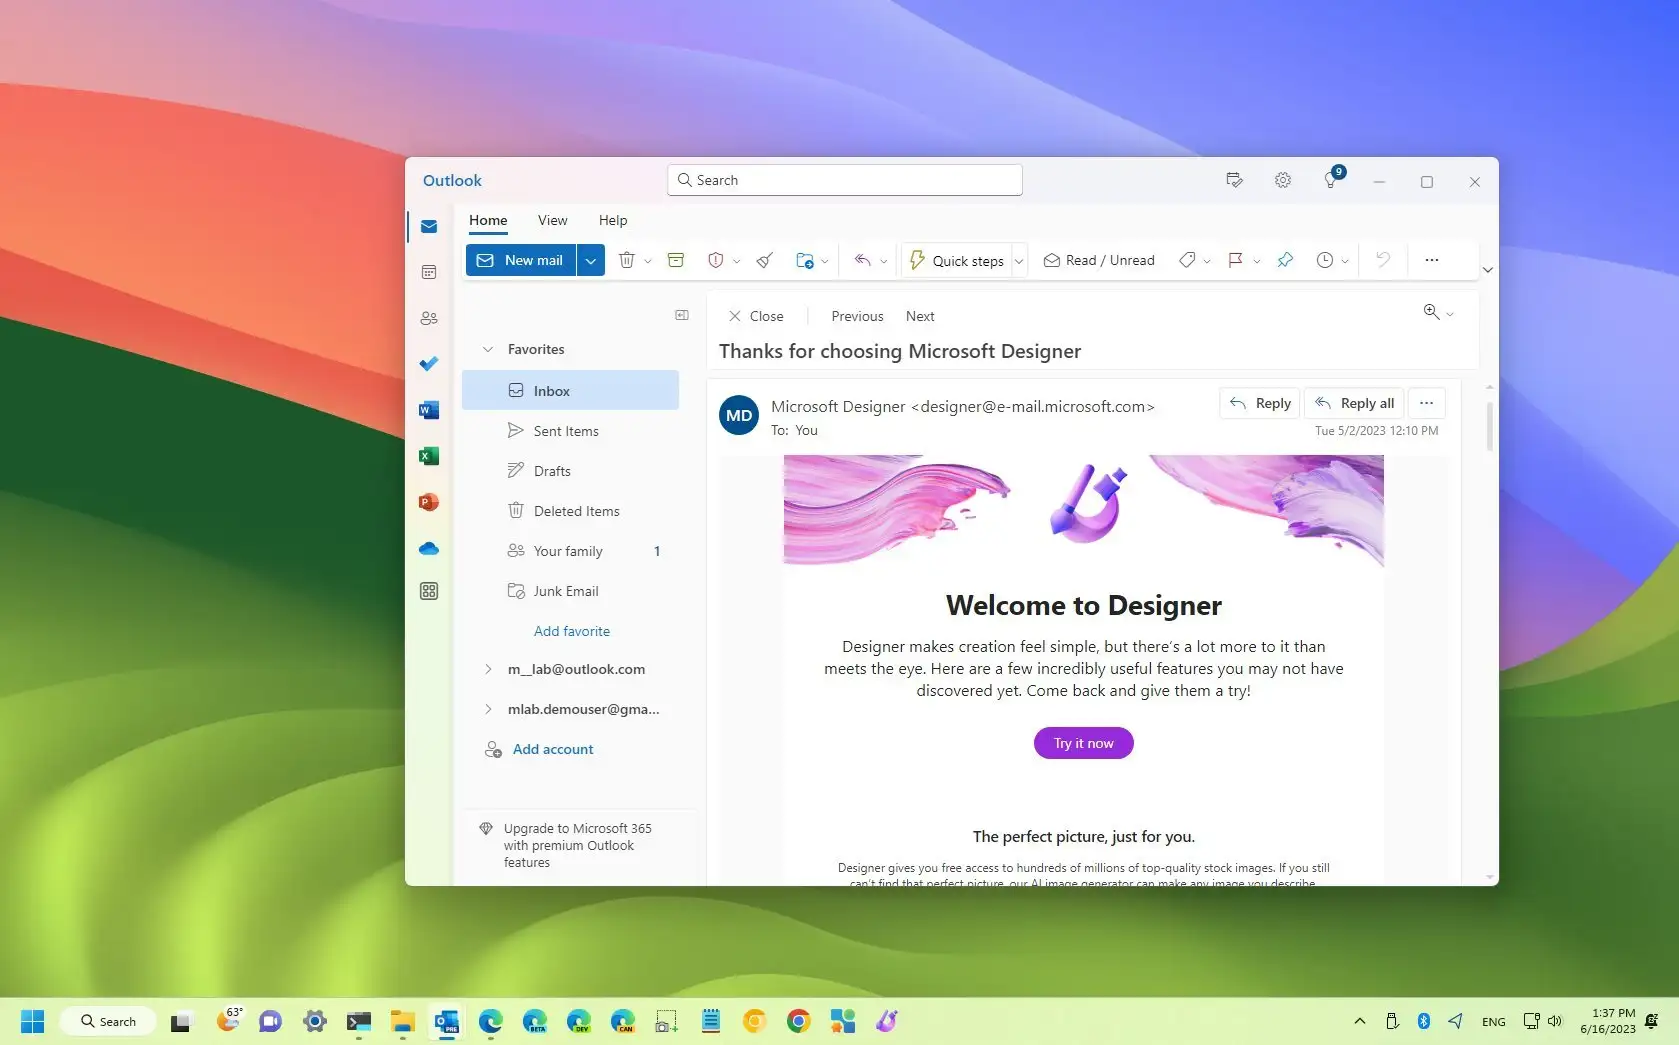
Task: Click the message More actions ellipsis
Action: [1427, 403]
